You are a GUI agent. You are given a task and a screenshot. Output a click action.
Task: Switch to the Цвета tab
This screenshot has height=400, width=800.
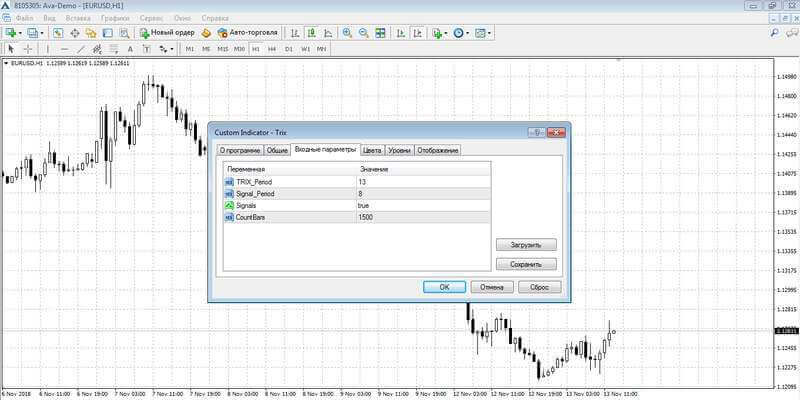click(x=372, y=151)
